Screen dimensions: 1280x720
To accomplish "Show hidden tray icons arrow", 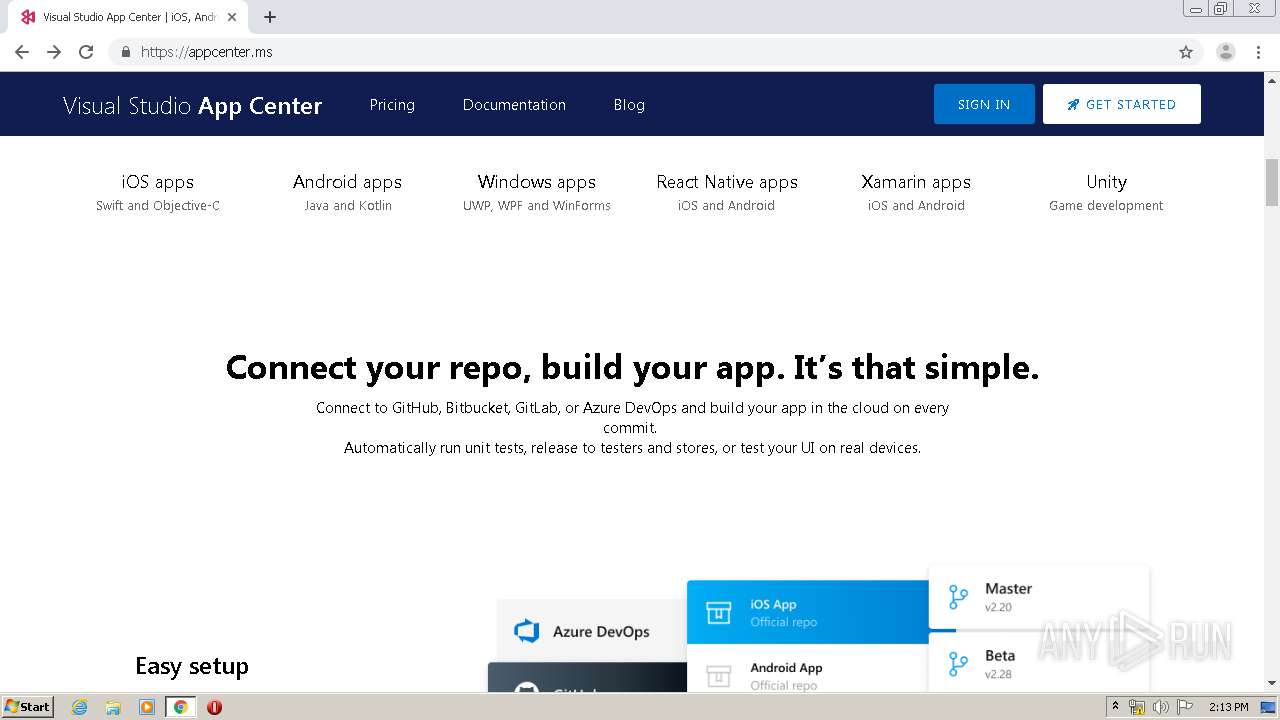I will [x=1116, y=707].
